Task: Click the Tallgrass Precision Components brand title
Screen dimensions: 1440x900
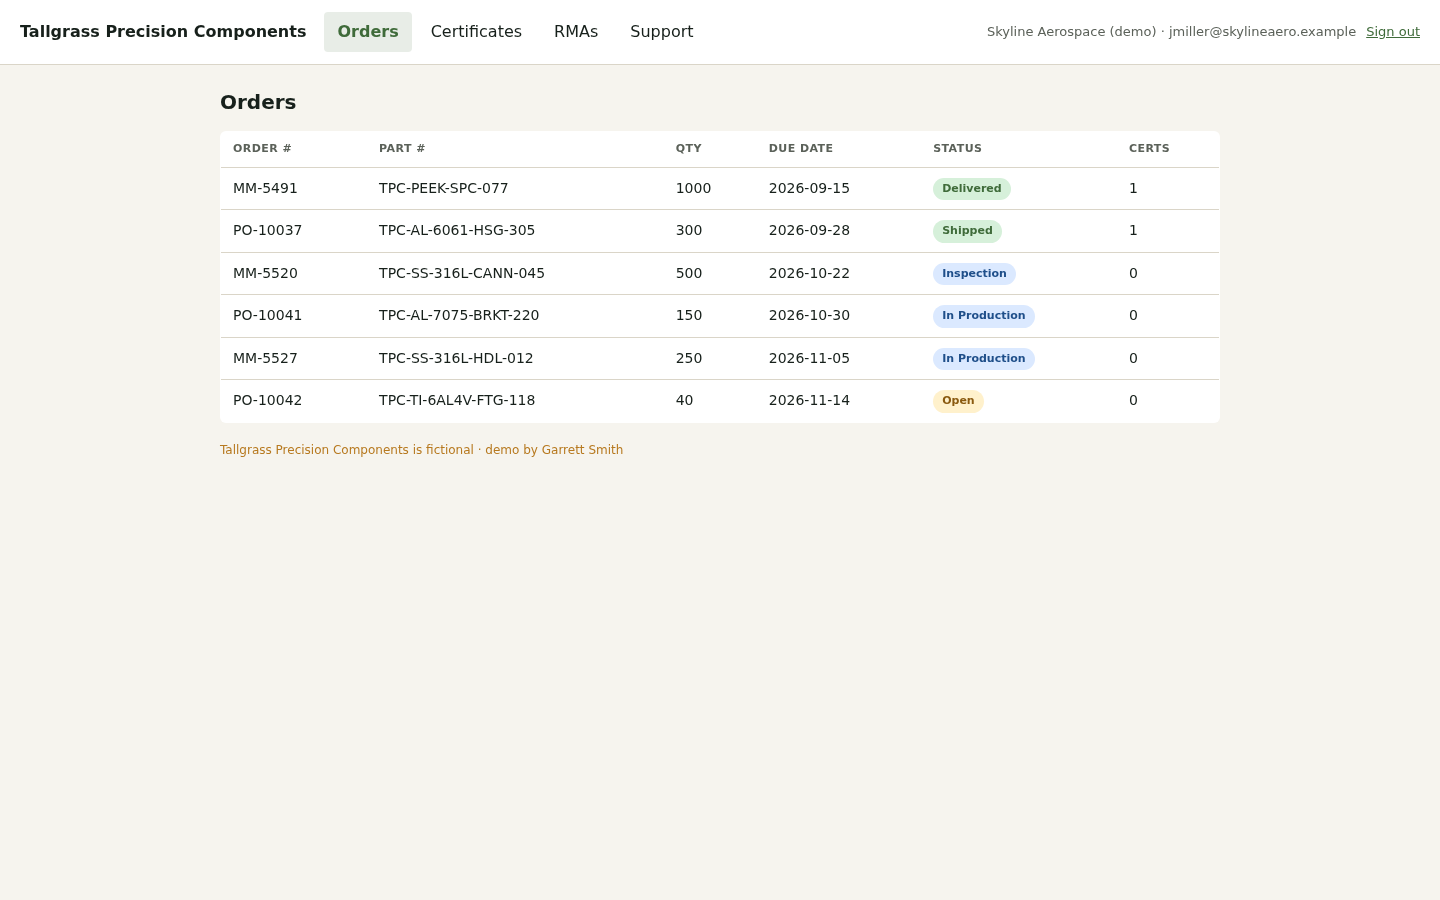Action: click(163, 32)
